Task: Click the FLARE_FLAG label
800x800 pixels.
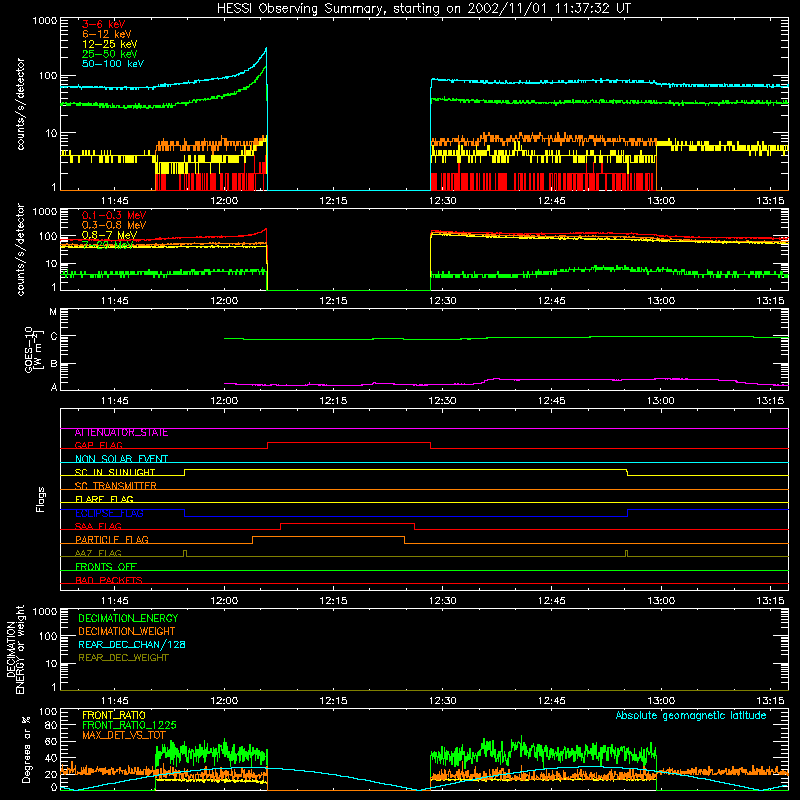Action: [104, 499]
